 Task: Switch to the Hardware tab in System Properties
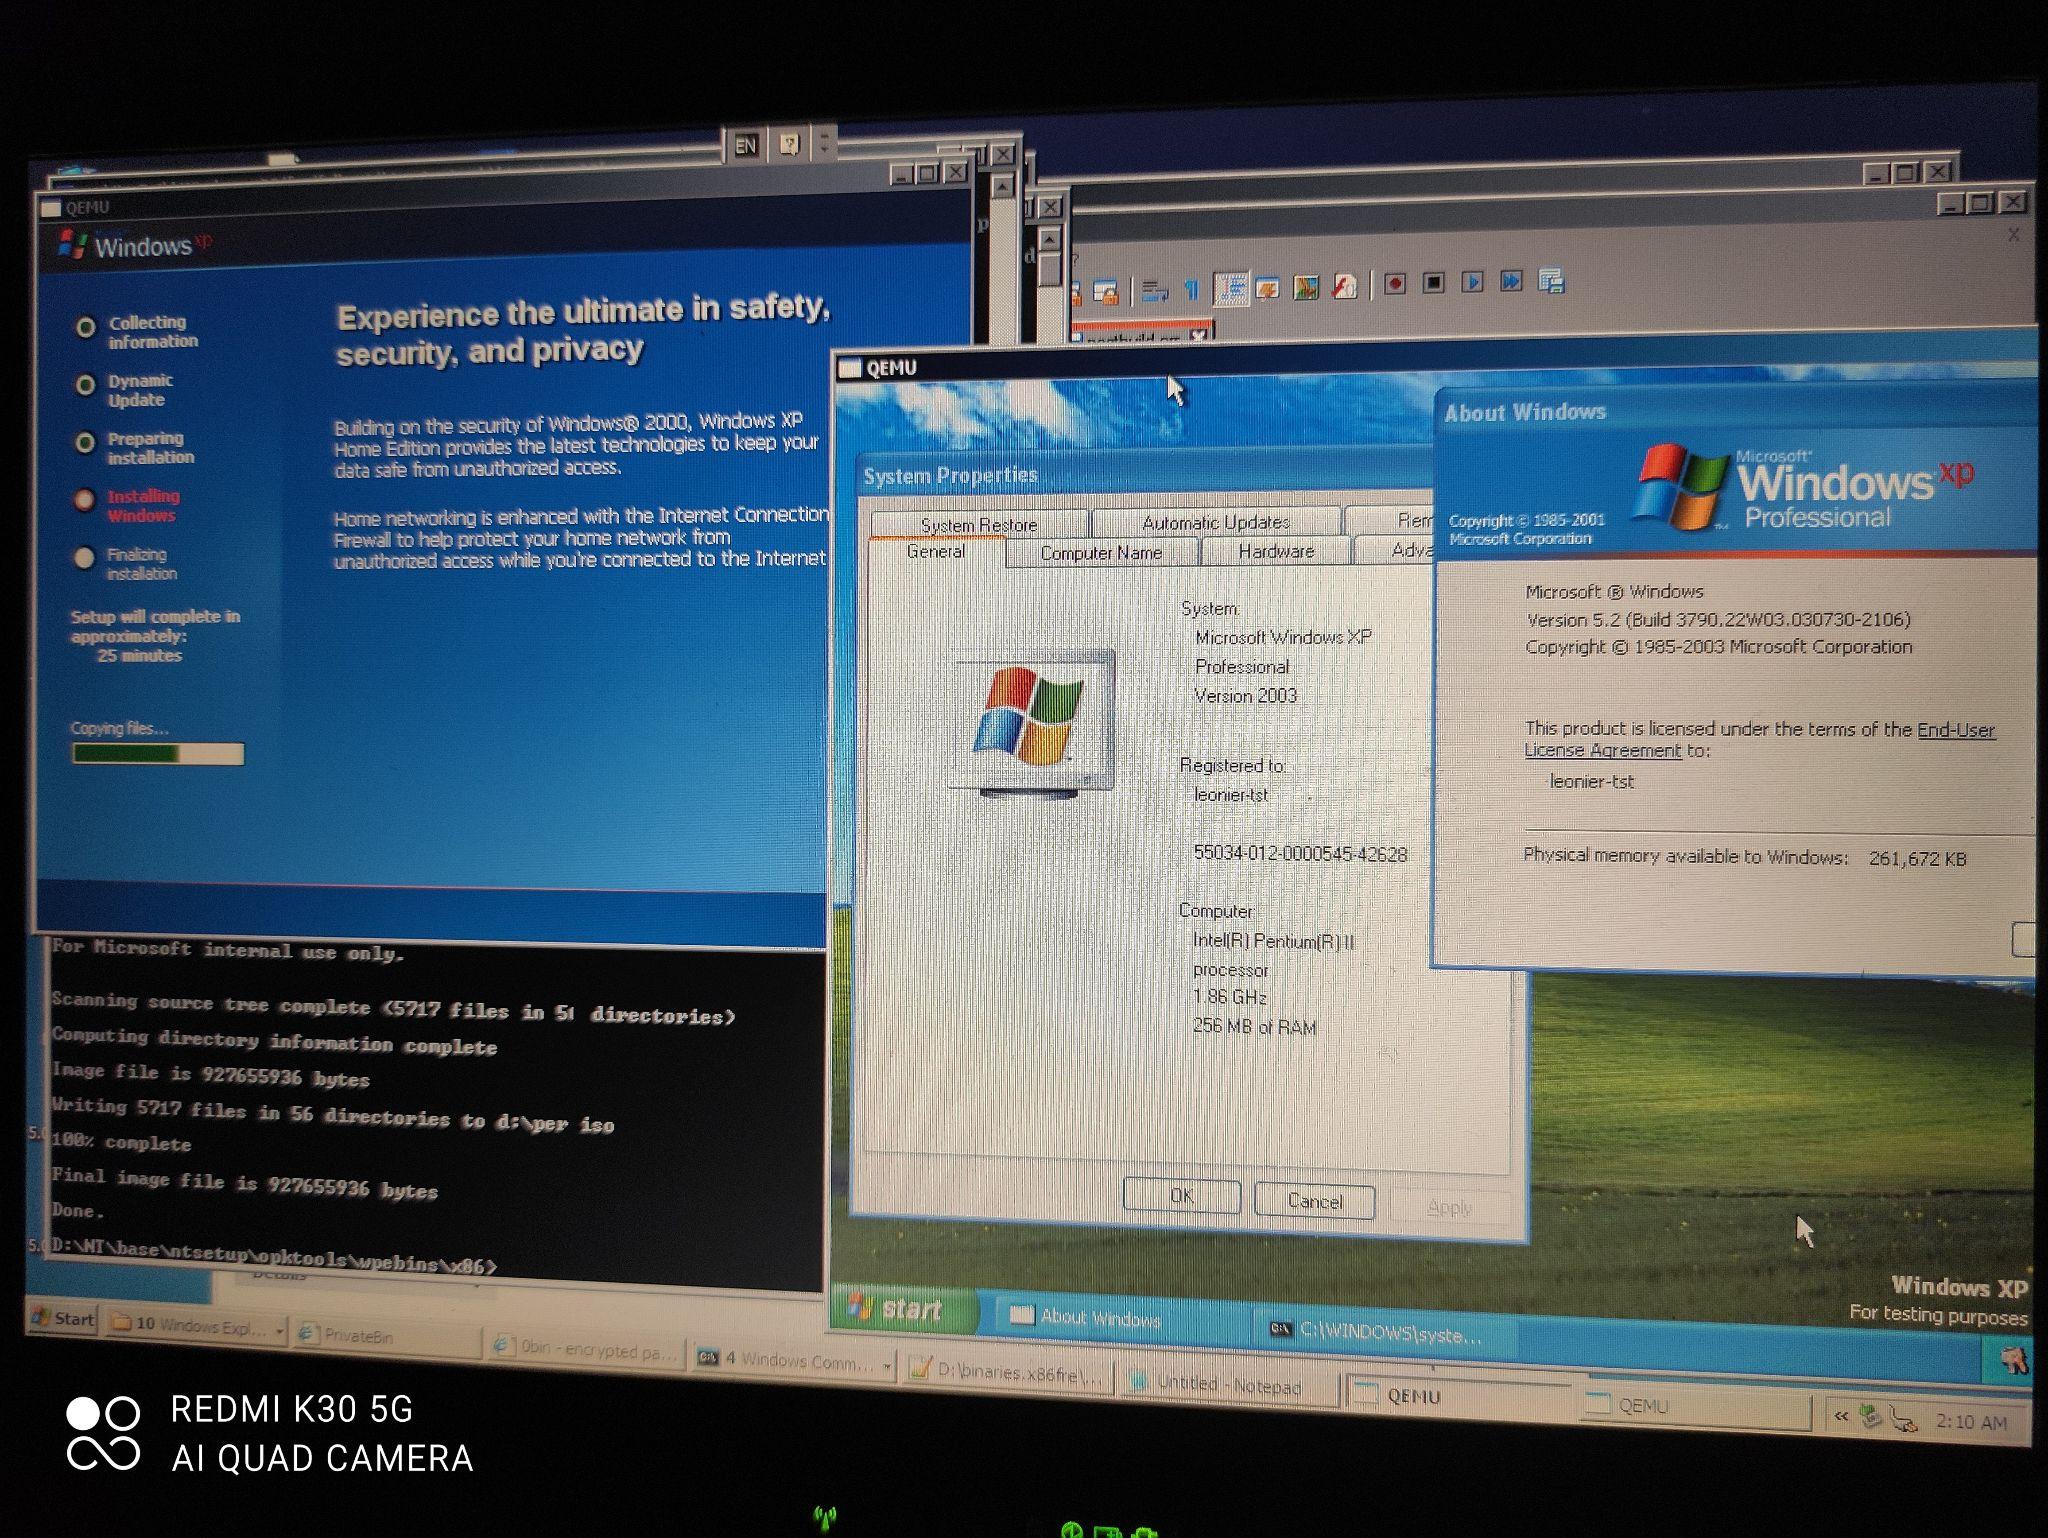(1274, 551)
